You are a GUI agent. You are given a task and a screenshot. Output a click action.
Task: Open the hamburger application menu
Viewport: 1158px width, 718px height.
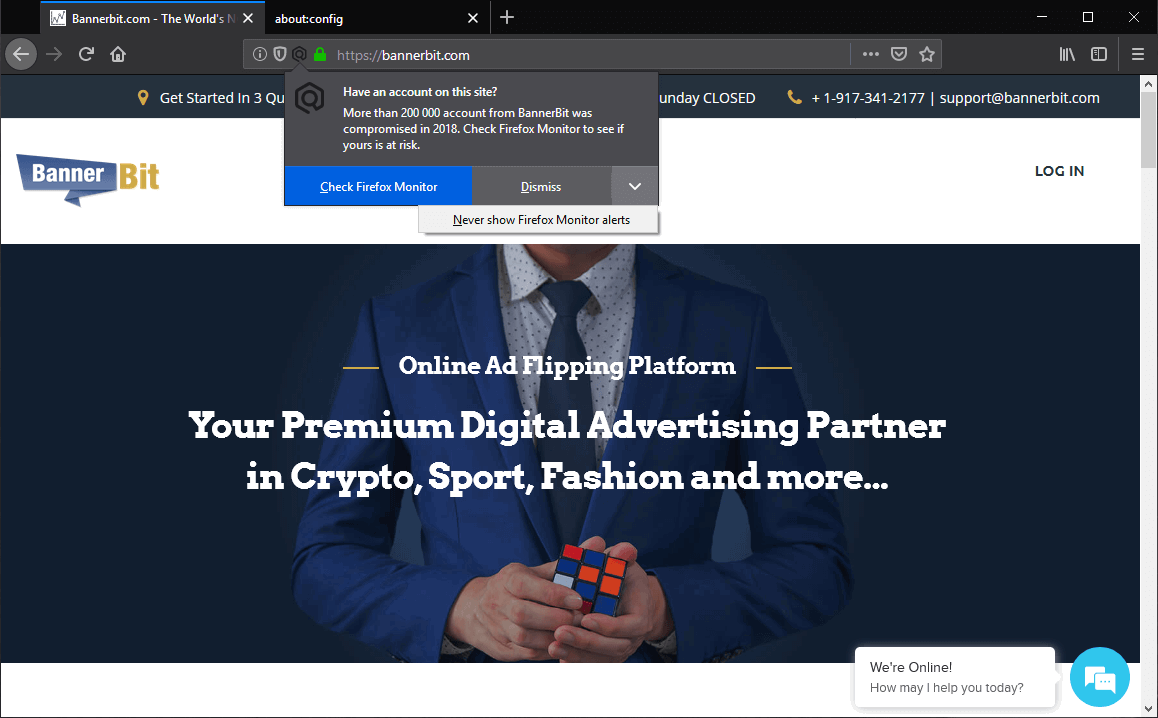[x=1137, y=54]
